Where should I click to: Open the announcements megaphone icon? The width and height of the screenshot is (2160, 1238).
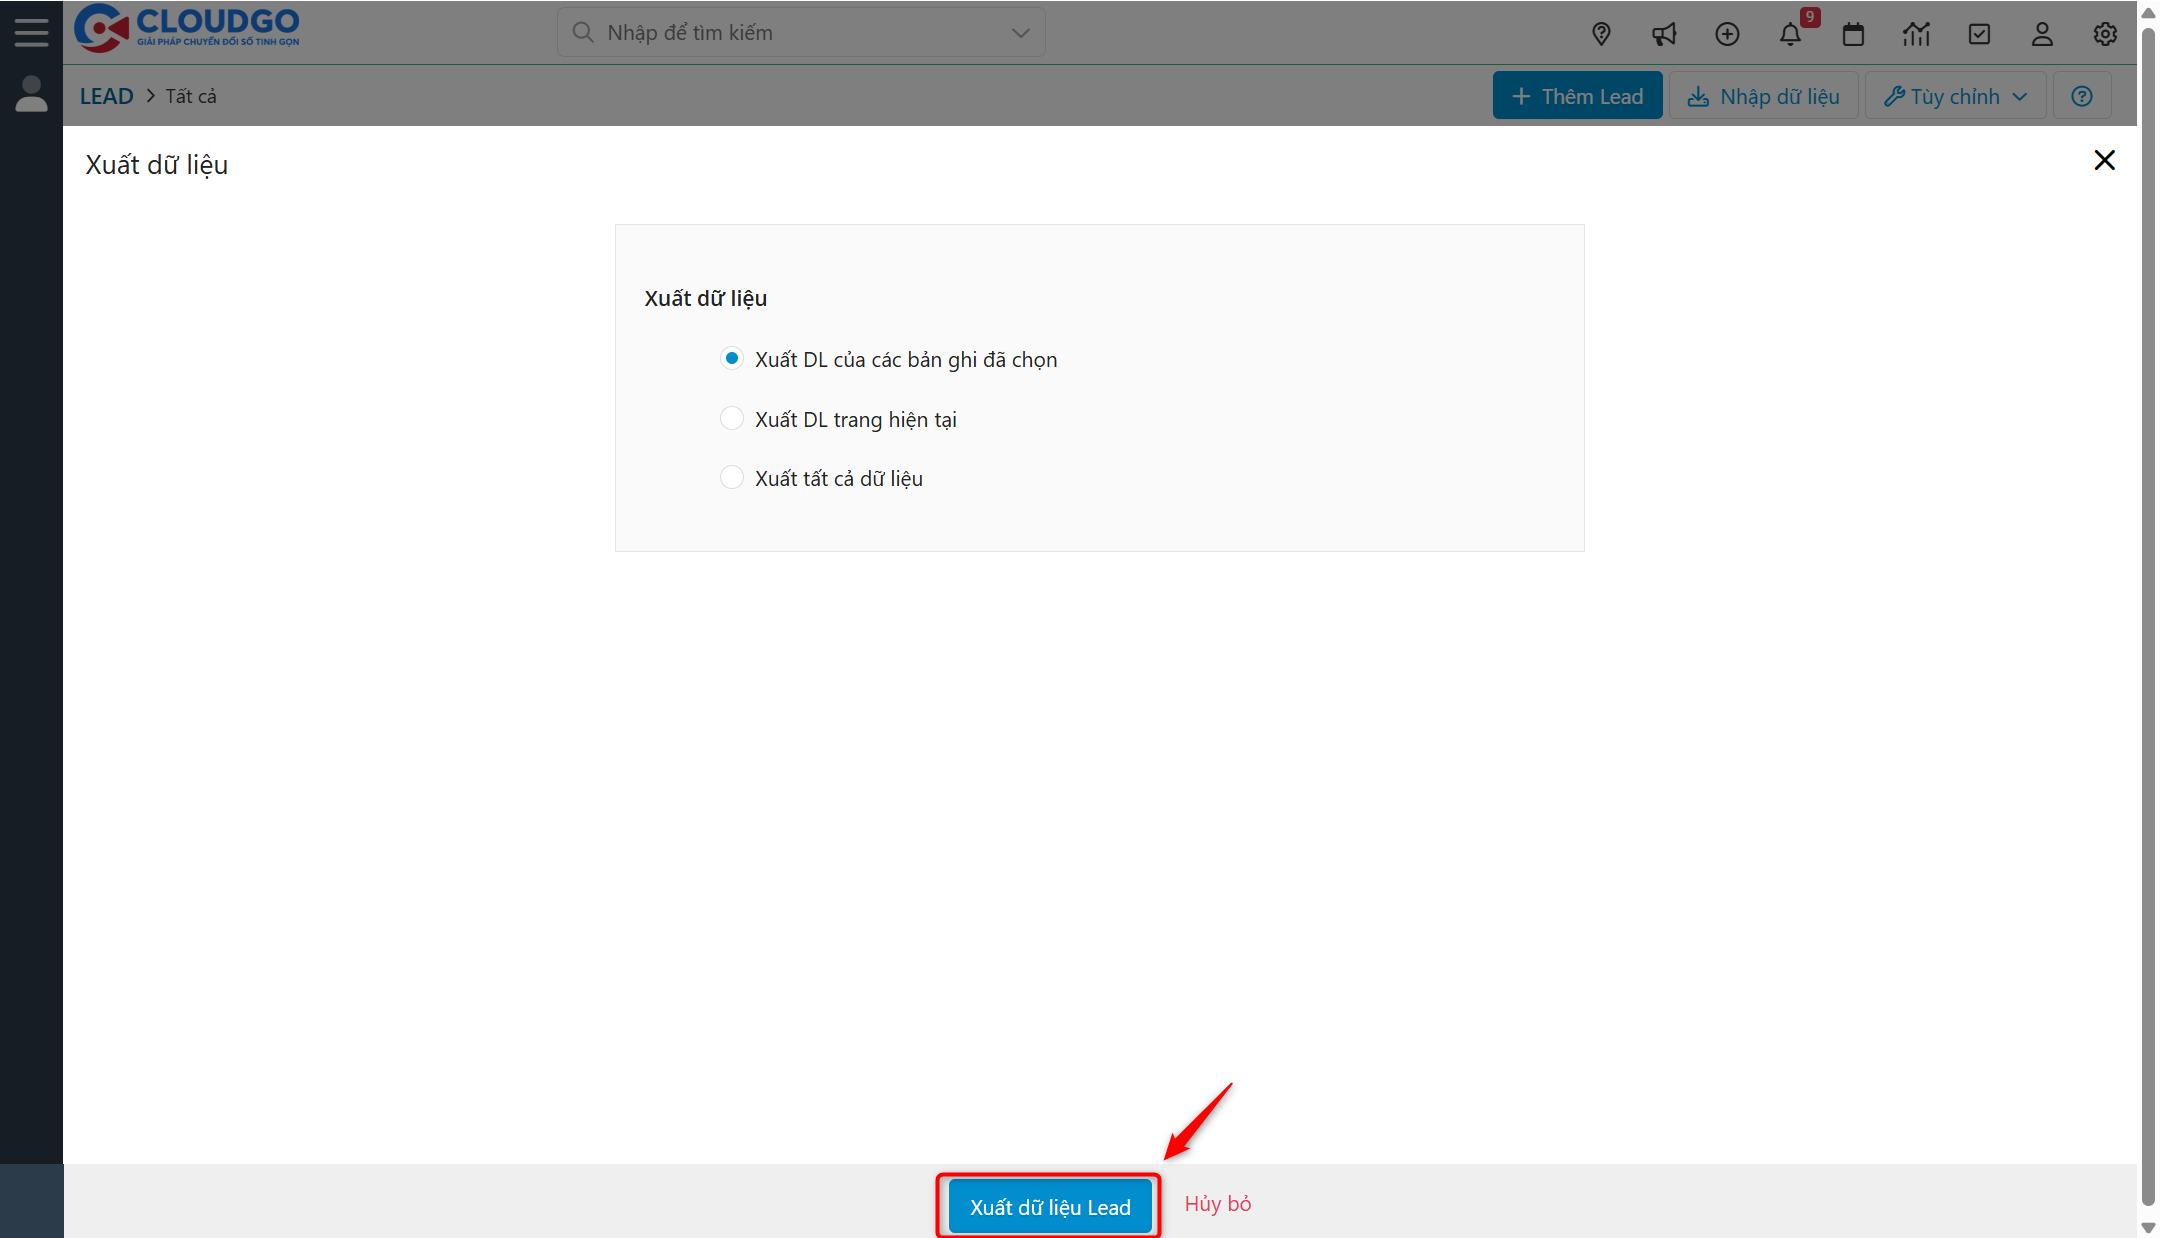tap(1664, 33)
